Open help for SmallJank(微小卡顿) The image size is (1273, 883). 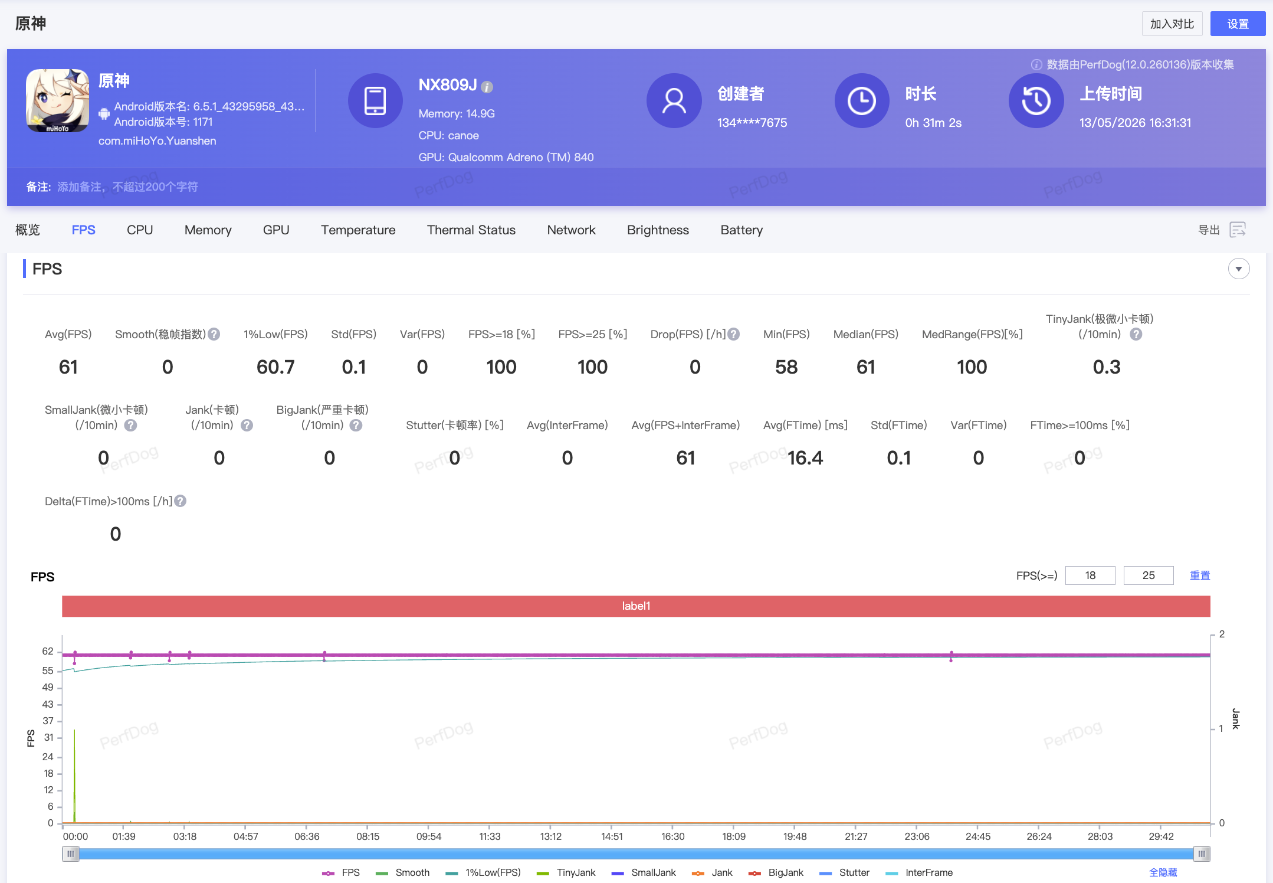(131, 425)
